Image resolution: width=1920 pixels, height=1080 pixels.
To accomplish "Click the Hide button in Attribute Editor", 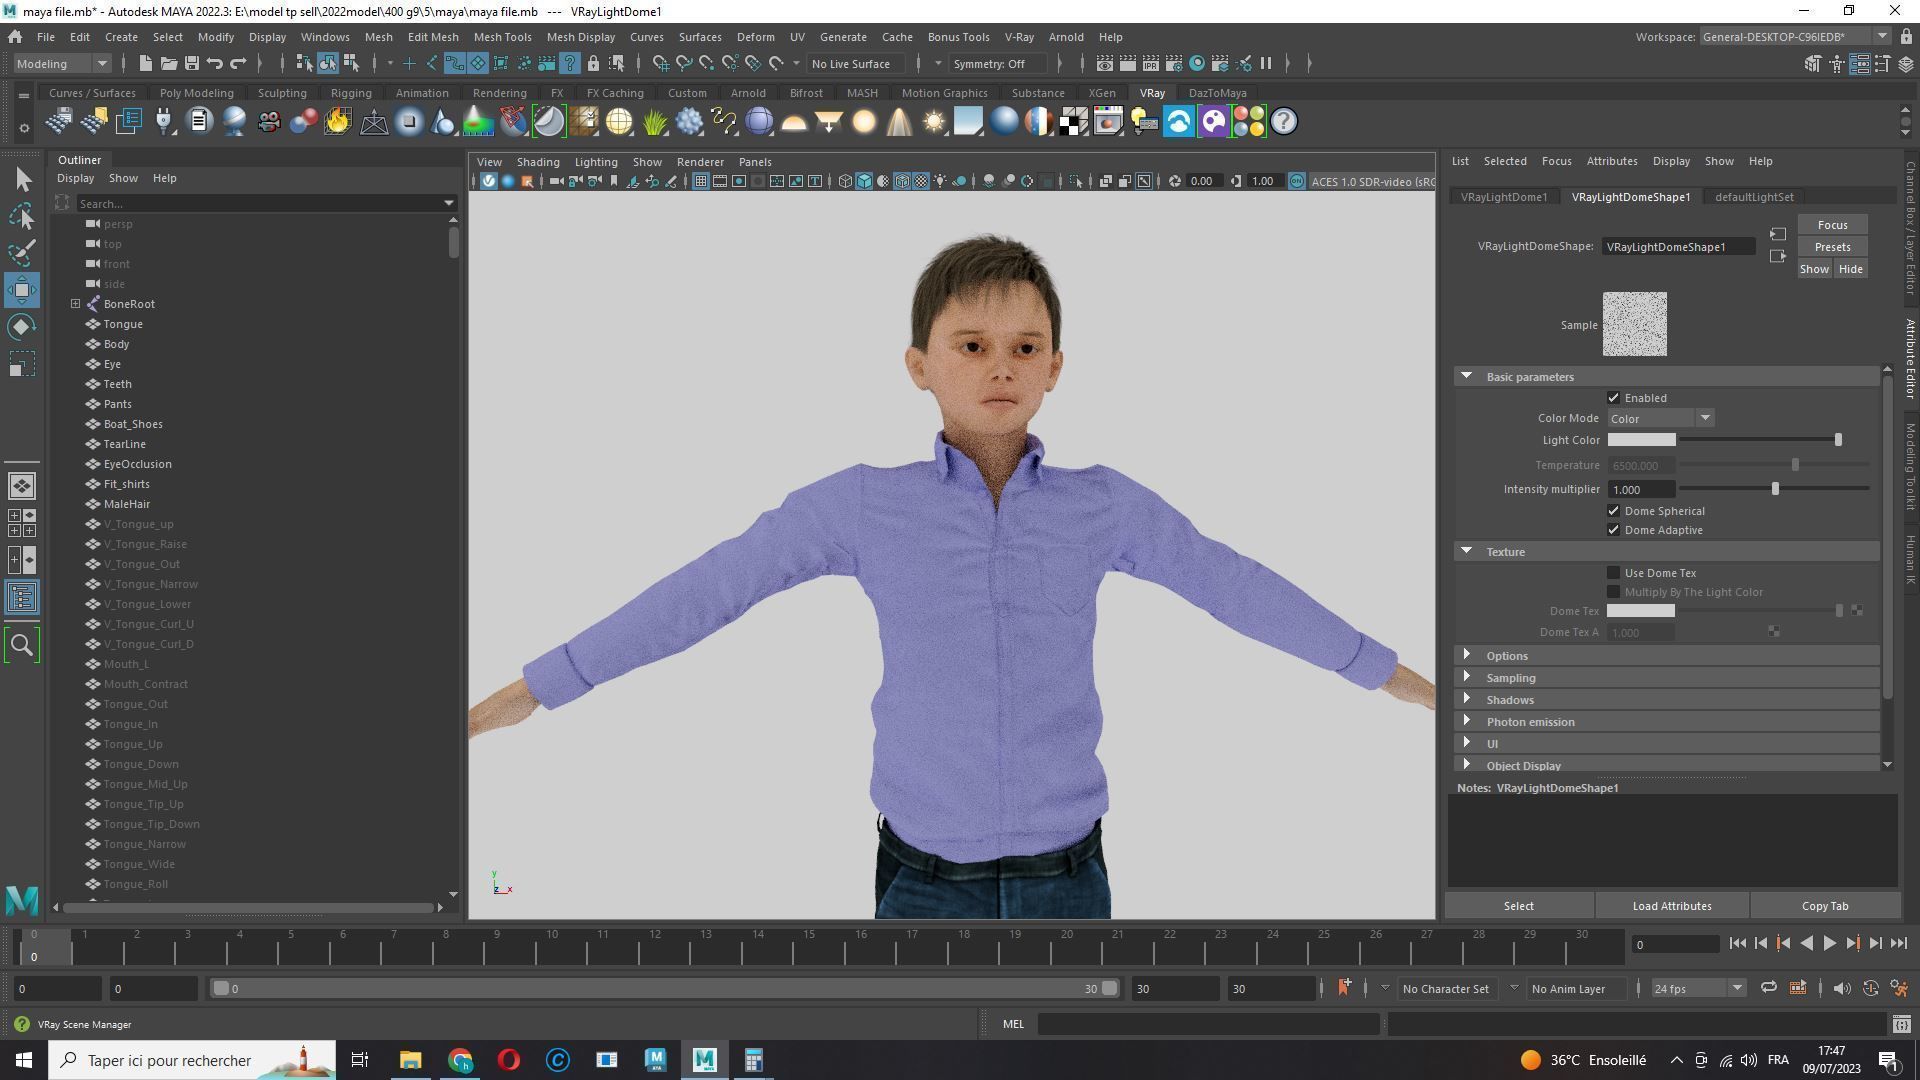I will coord(1850,269).
